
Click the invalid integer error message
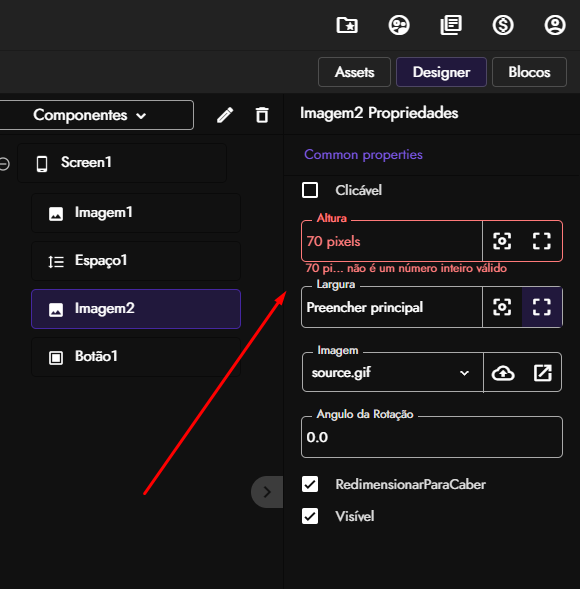(406, 268)
